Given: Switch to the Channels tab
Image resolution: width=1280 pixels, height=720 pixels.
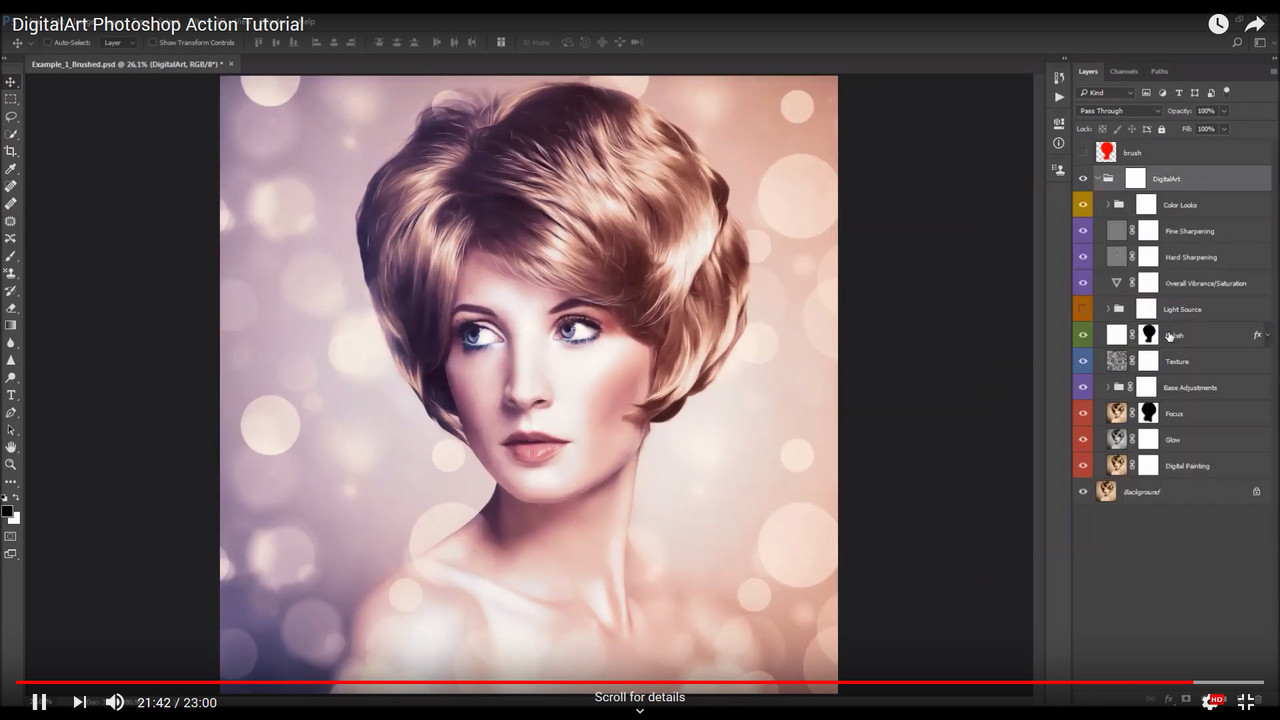Looking at the screenshot, I should coord(1123,72).
